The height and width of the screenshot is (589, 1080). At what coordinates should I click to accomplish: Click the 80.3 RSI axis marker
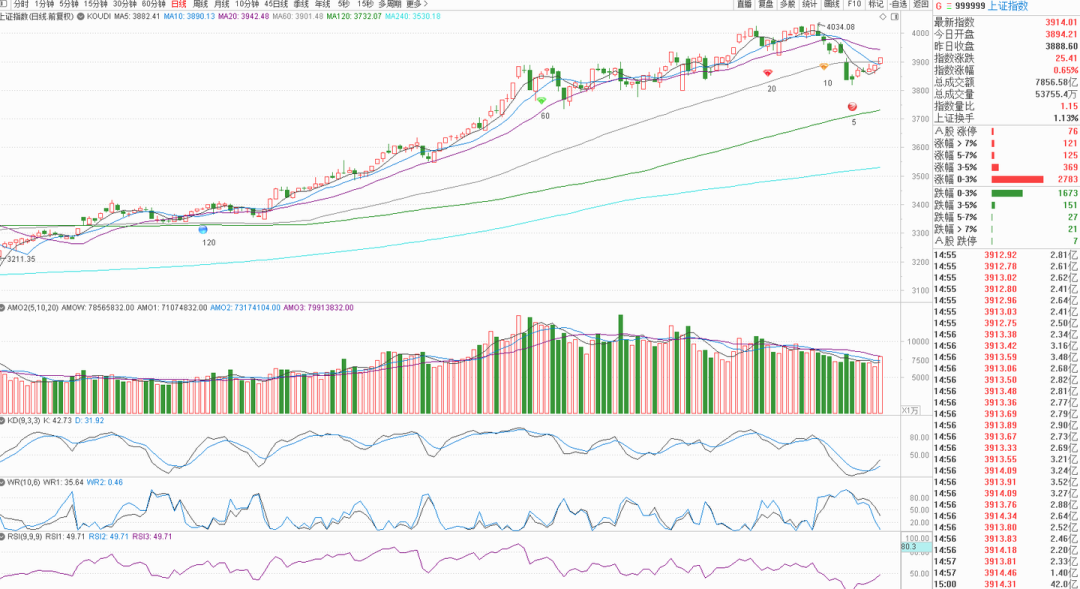click(915, 547)
